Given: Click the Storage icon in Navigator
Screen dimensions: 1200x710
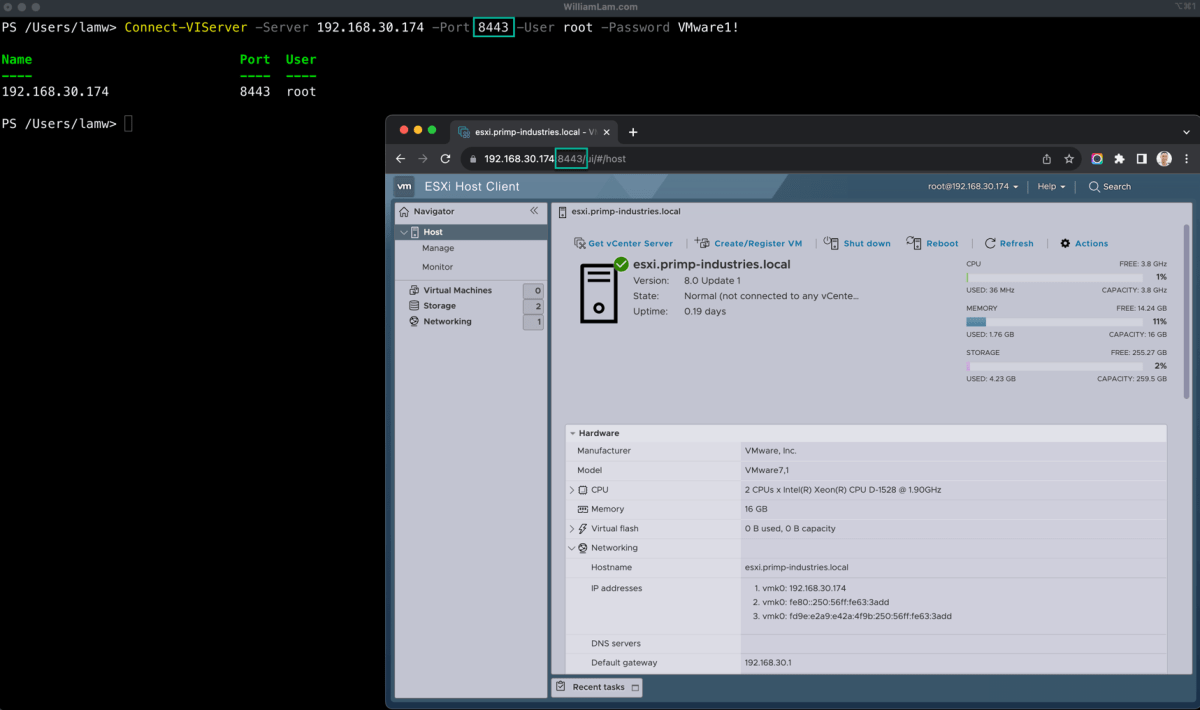Looking at the screenshot, I should (x=414, y=306).
